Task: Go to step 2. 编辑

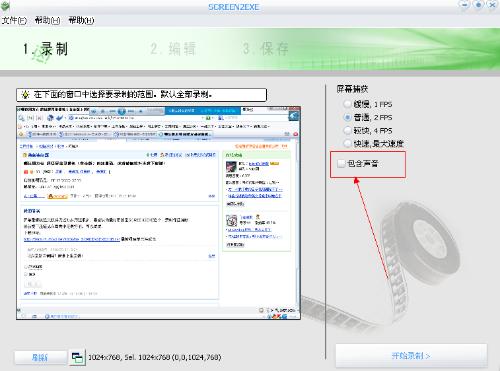Action: (x=173, y=49)
